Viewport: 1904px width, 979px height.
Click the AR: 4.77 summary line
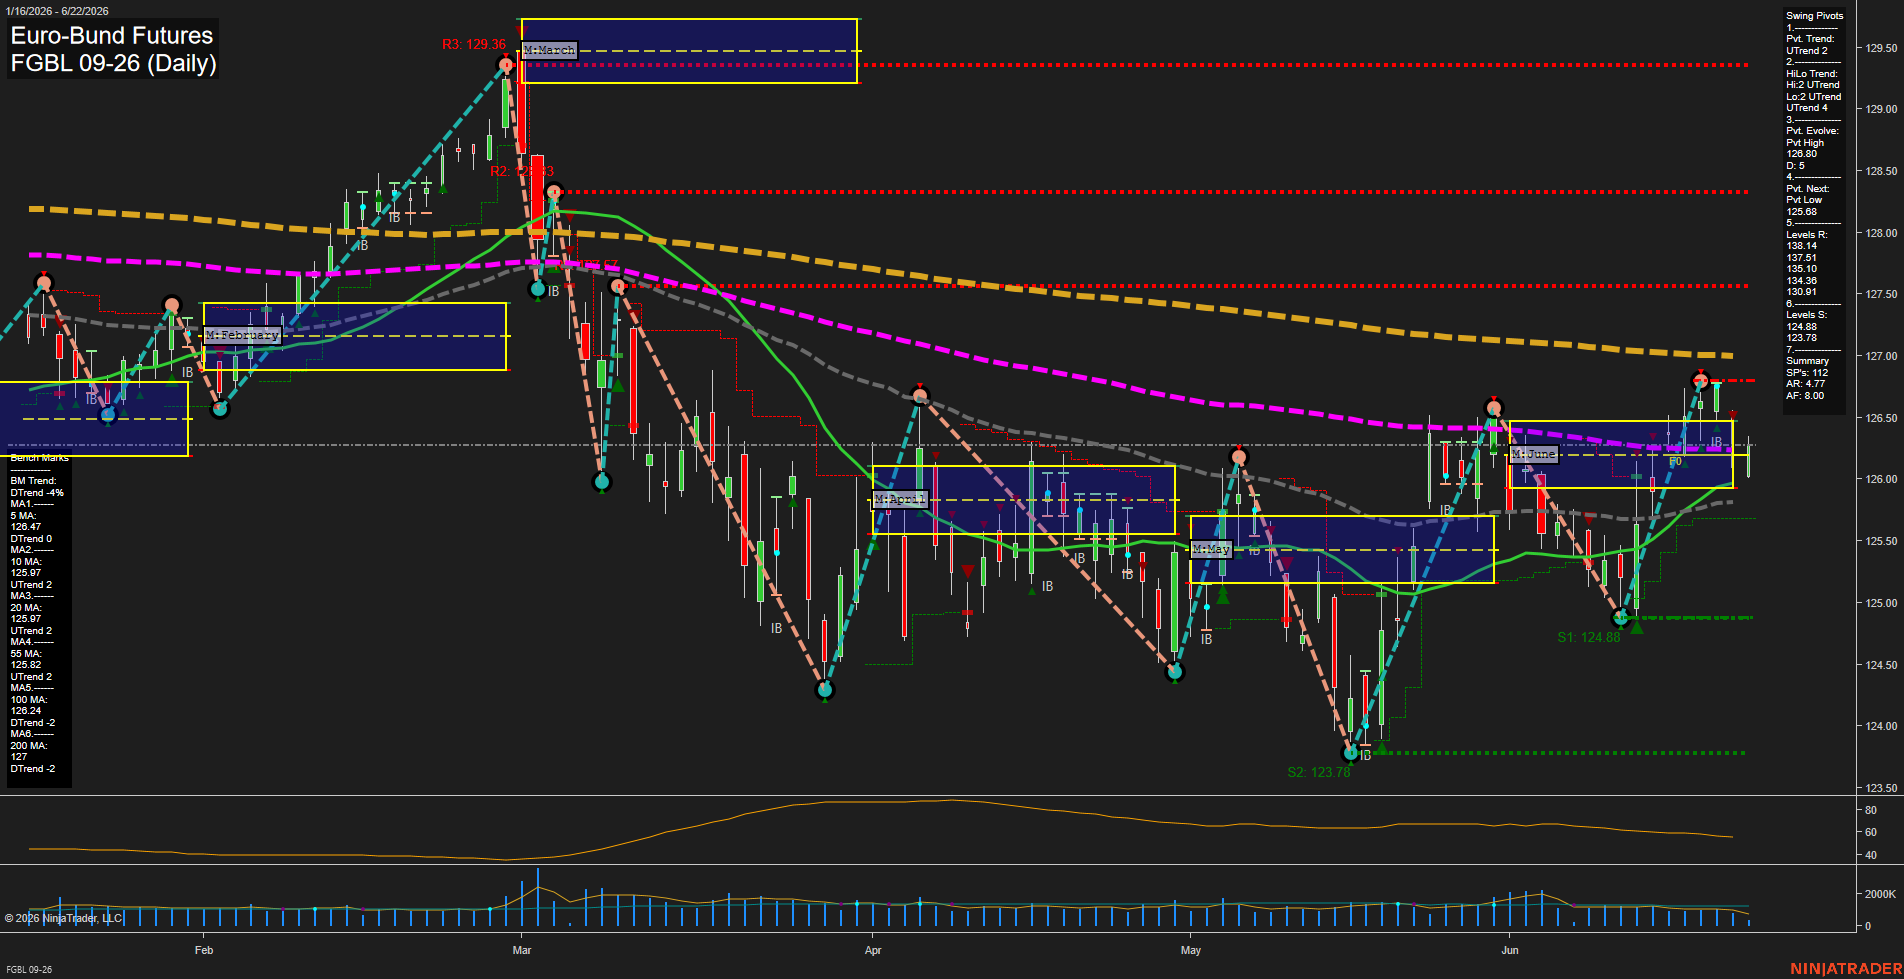tap(1805, 384)
